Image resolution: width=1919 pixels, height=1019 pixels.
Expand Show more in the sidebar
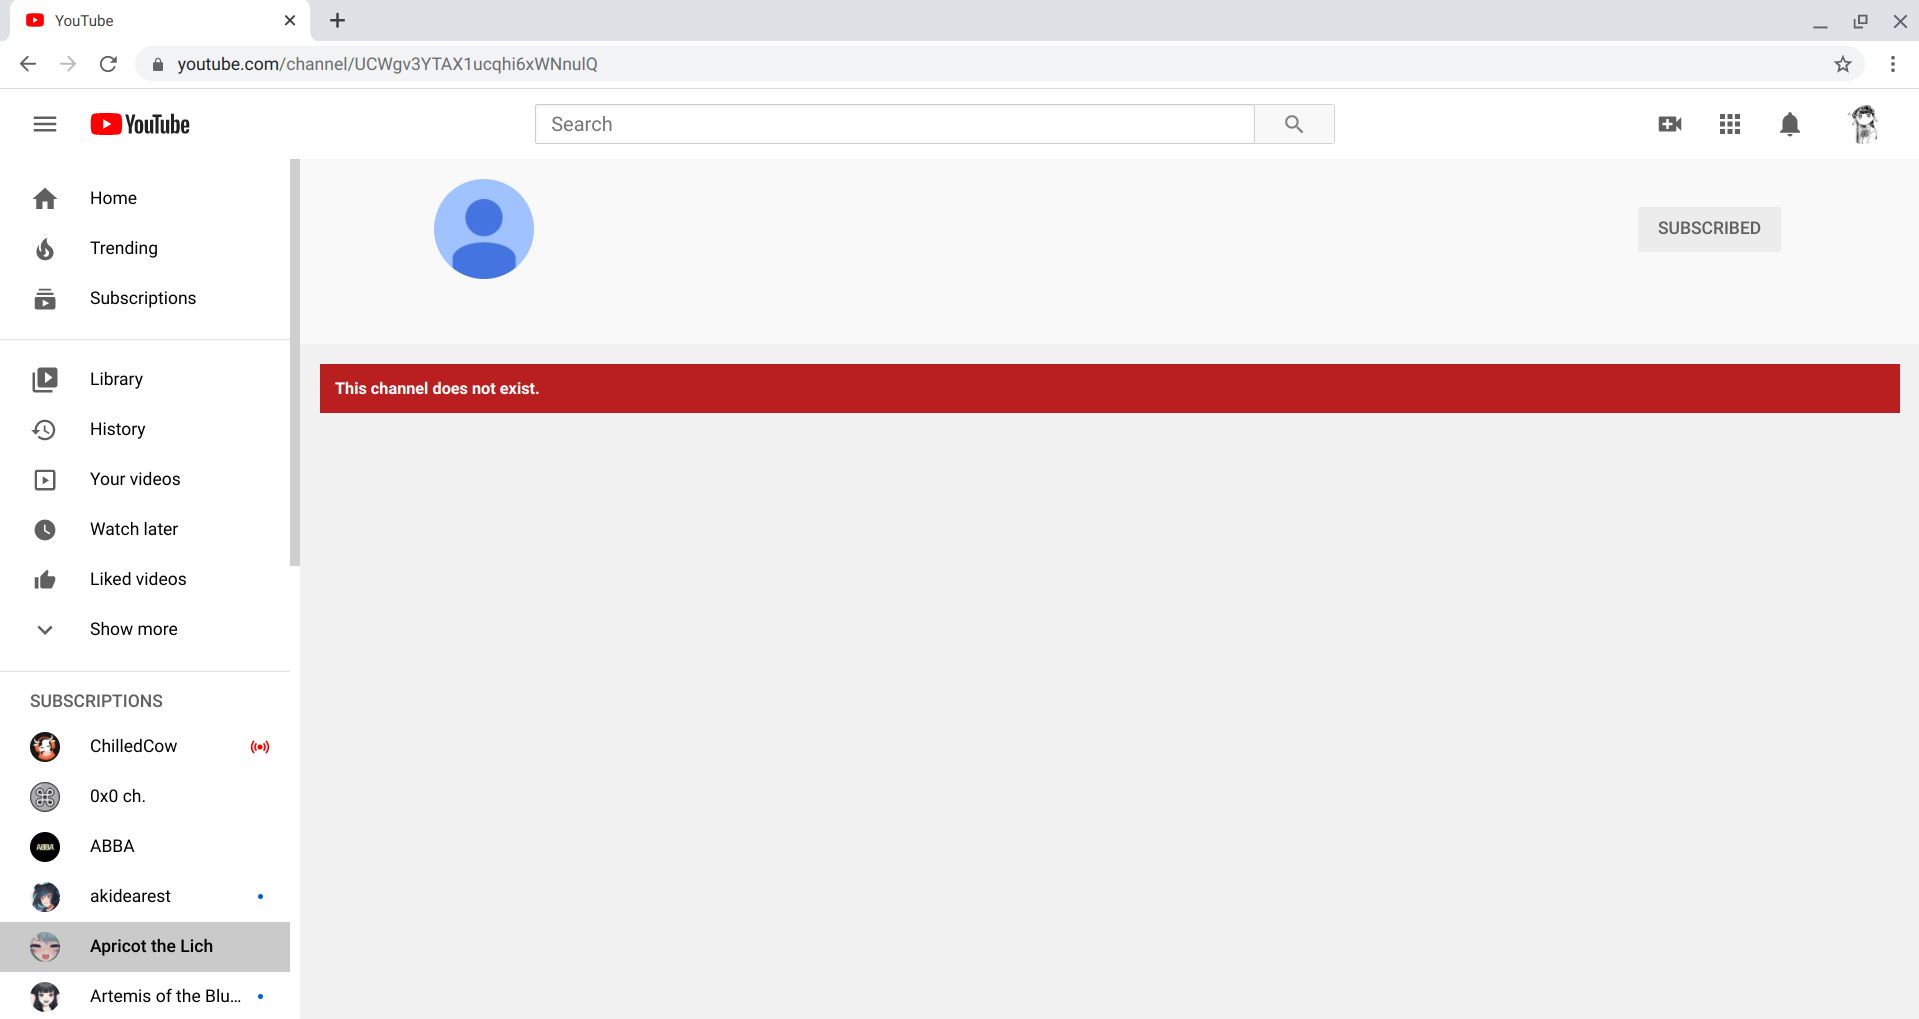(133, 628)
